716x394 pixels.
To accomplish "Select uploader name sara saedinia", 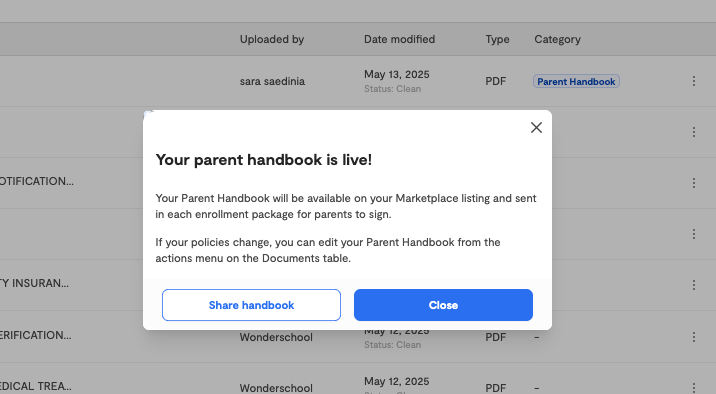I will click(x=272, y=81).
